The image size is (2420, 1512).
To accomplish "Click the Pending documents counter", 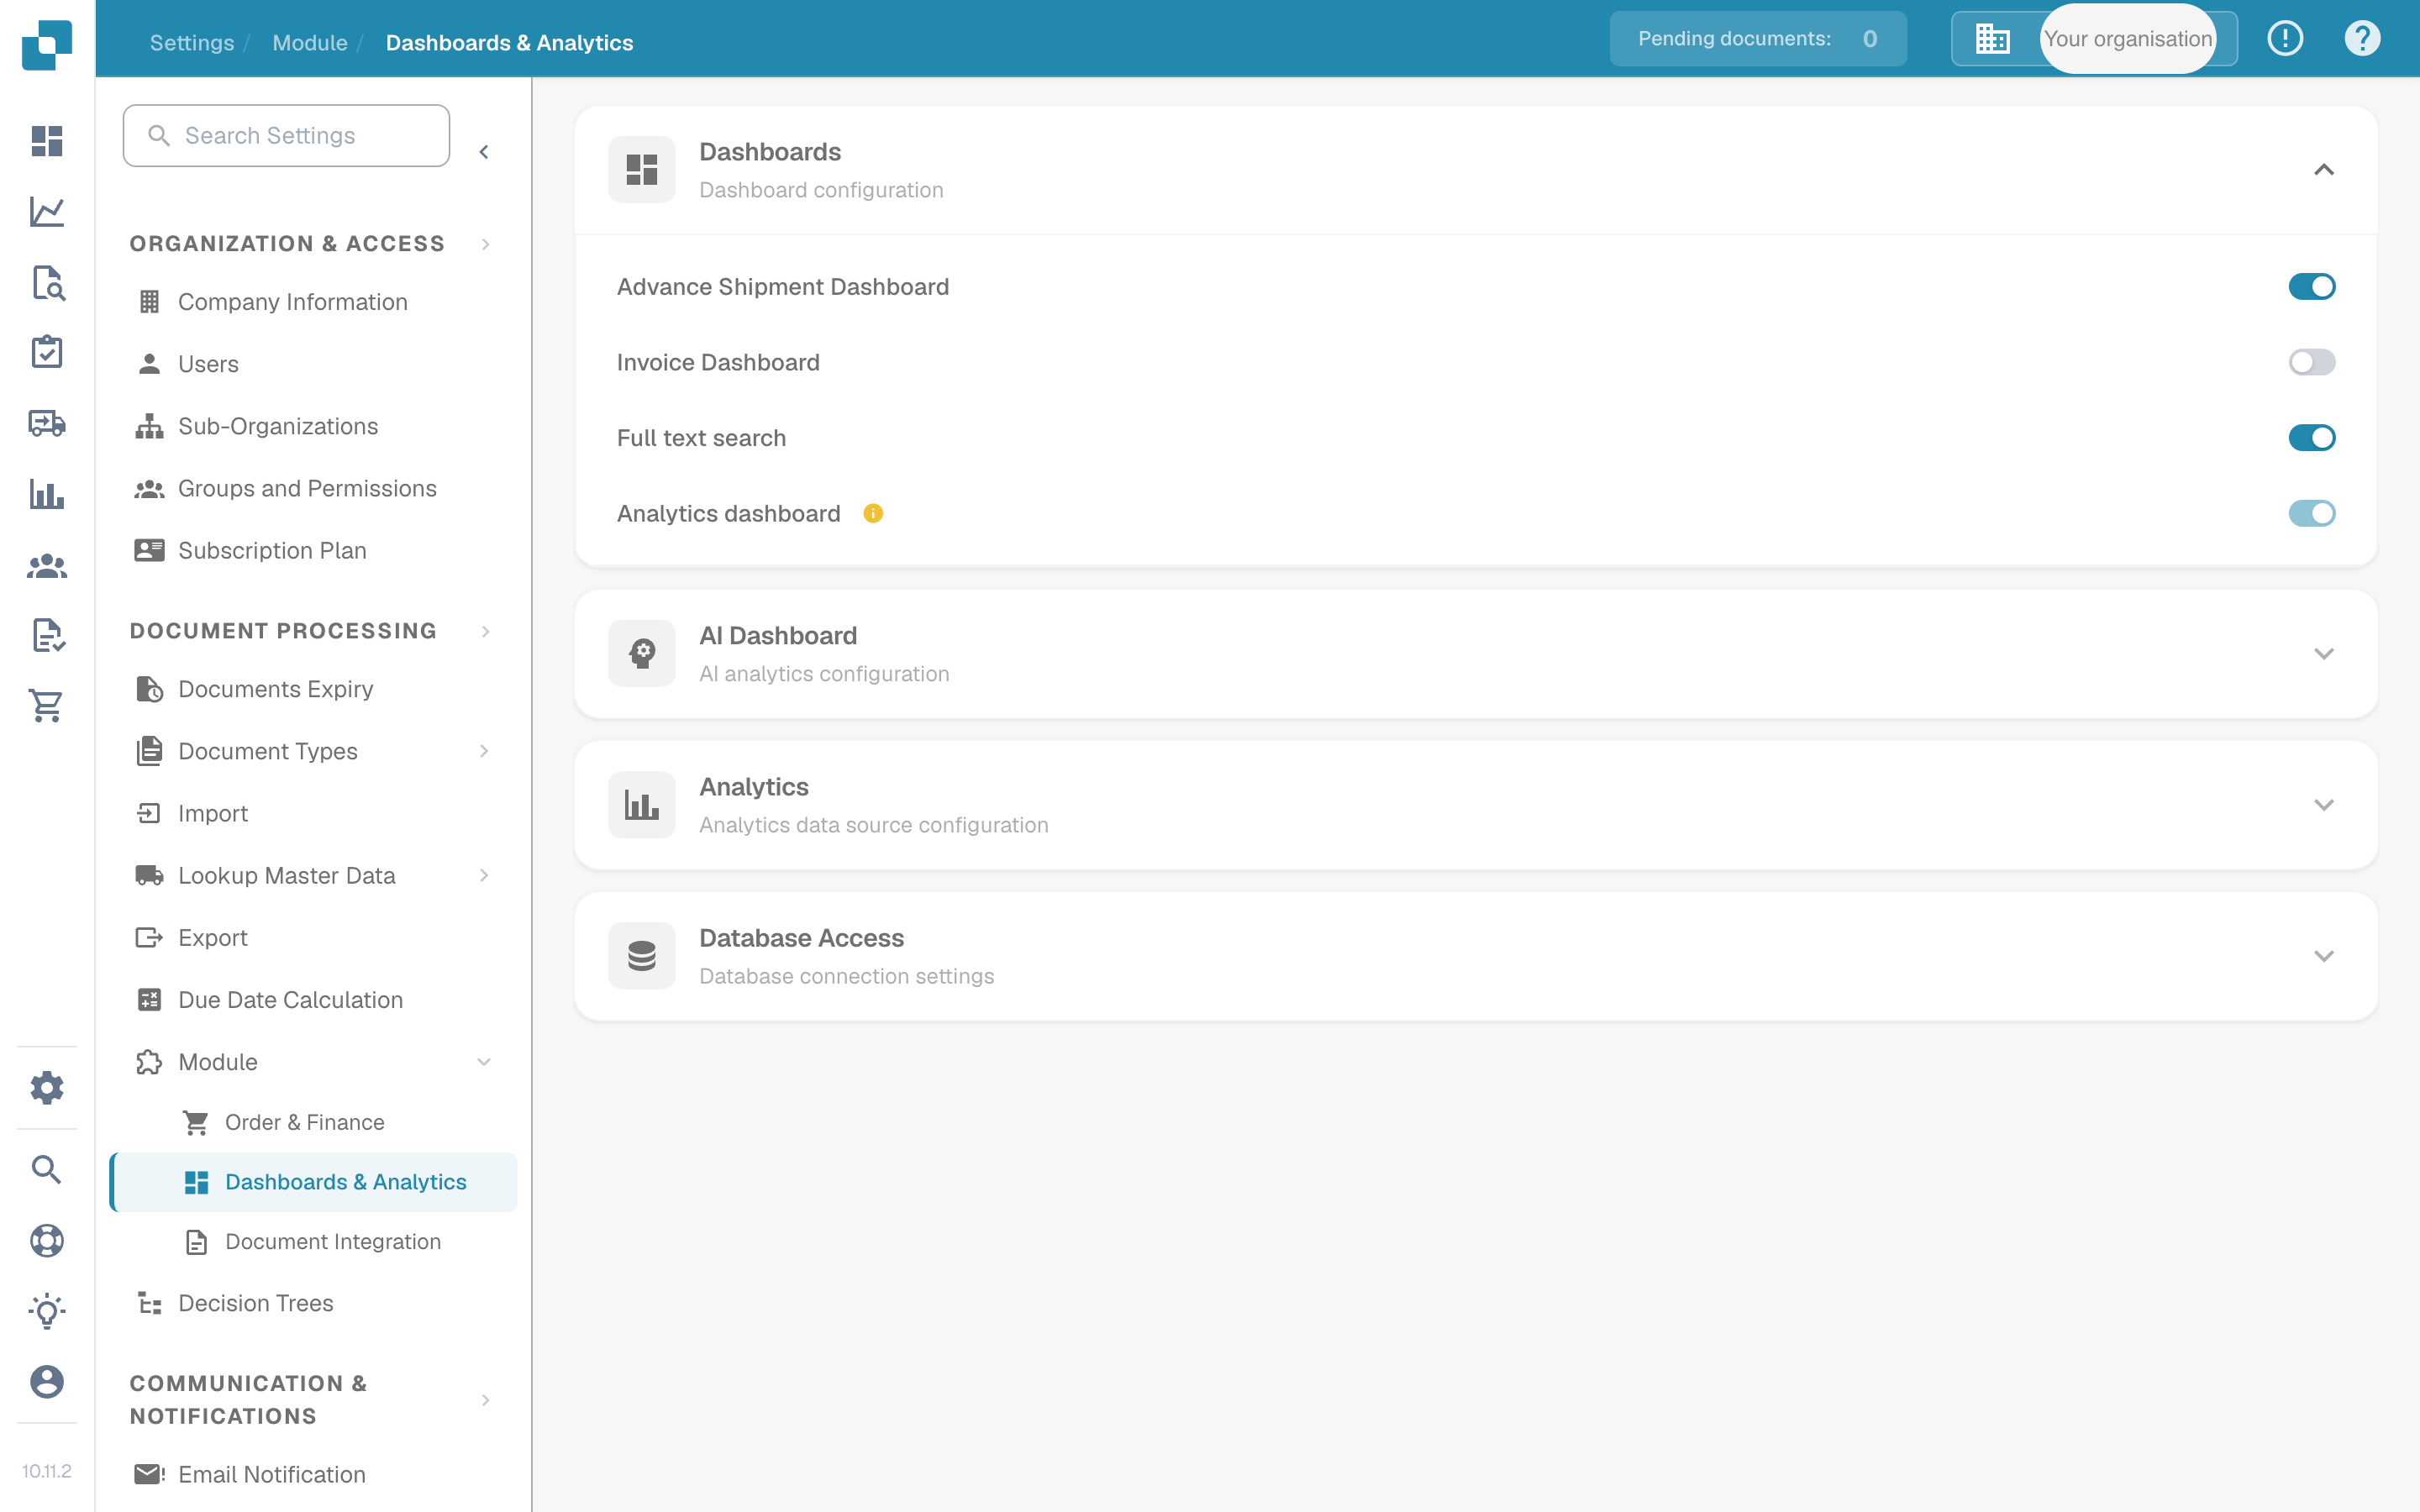I will click(1758, 39).
